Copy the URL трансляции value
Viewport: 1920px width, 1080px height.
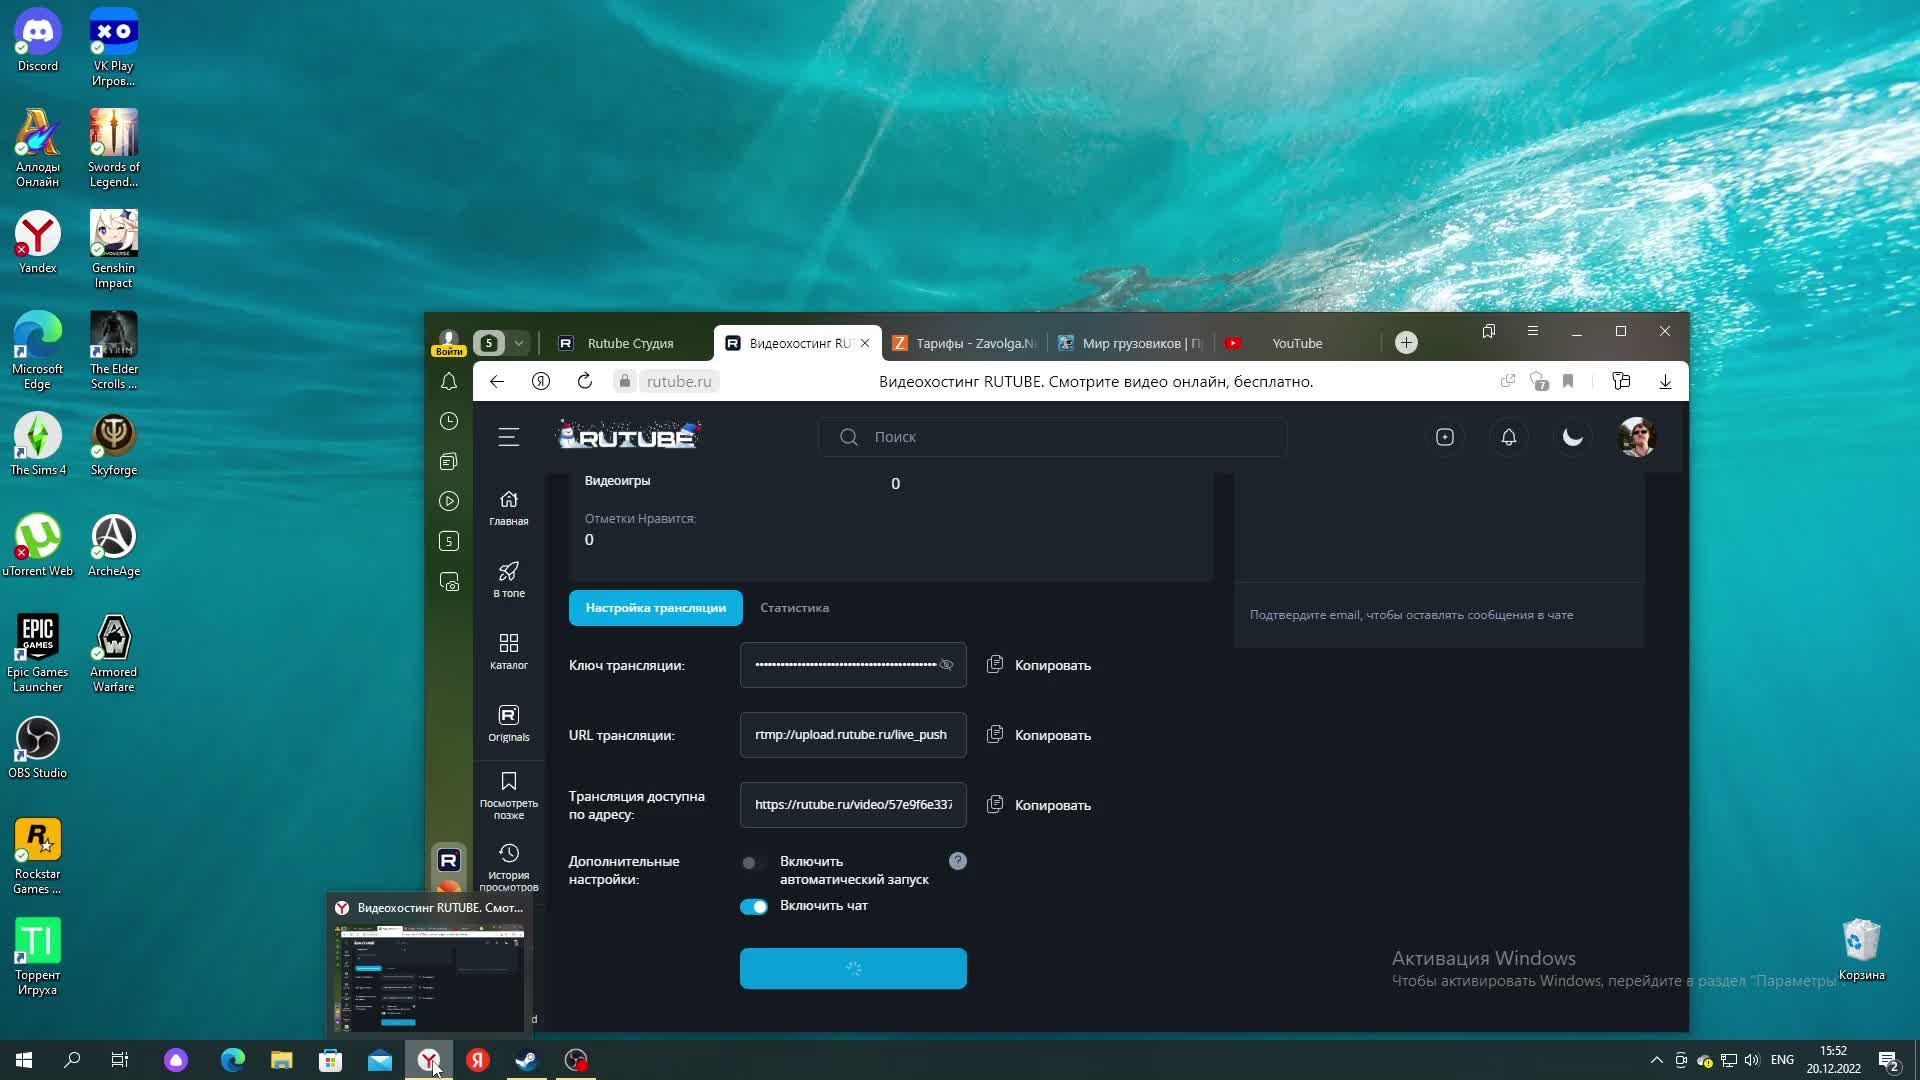(x=1039, y=735)
